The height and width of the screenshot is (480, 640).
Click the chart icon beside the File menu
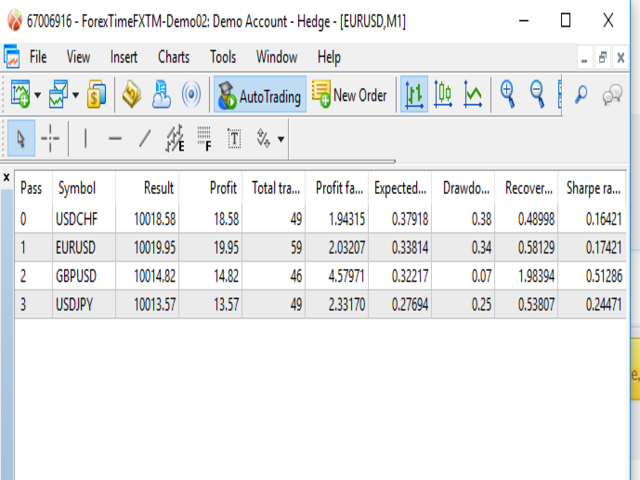tap(12, 57)
